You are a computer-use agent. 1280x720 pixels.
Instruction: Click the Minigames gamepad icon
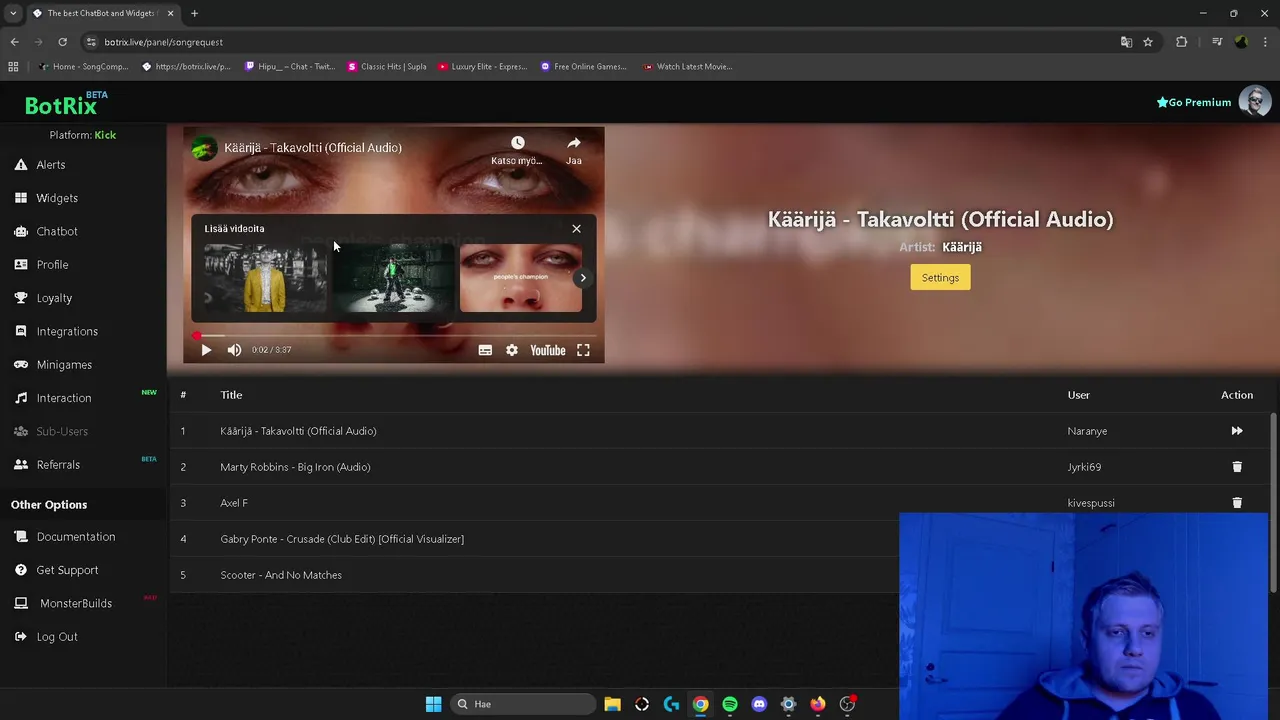click(21, 365)
